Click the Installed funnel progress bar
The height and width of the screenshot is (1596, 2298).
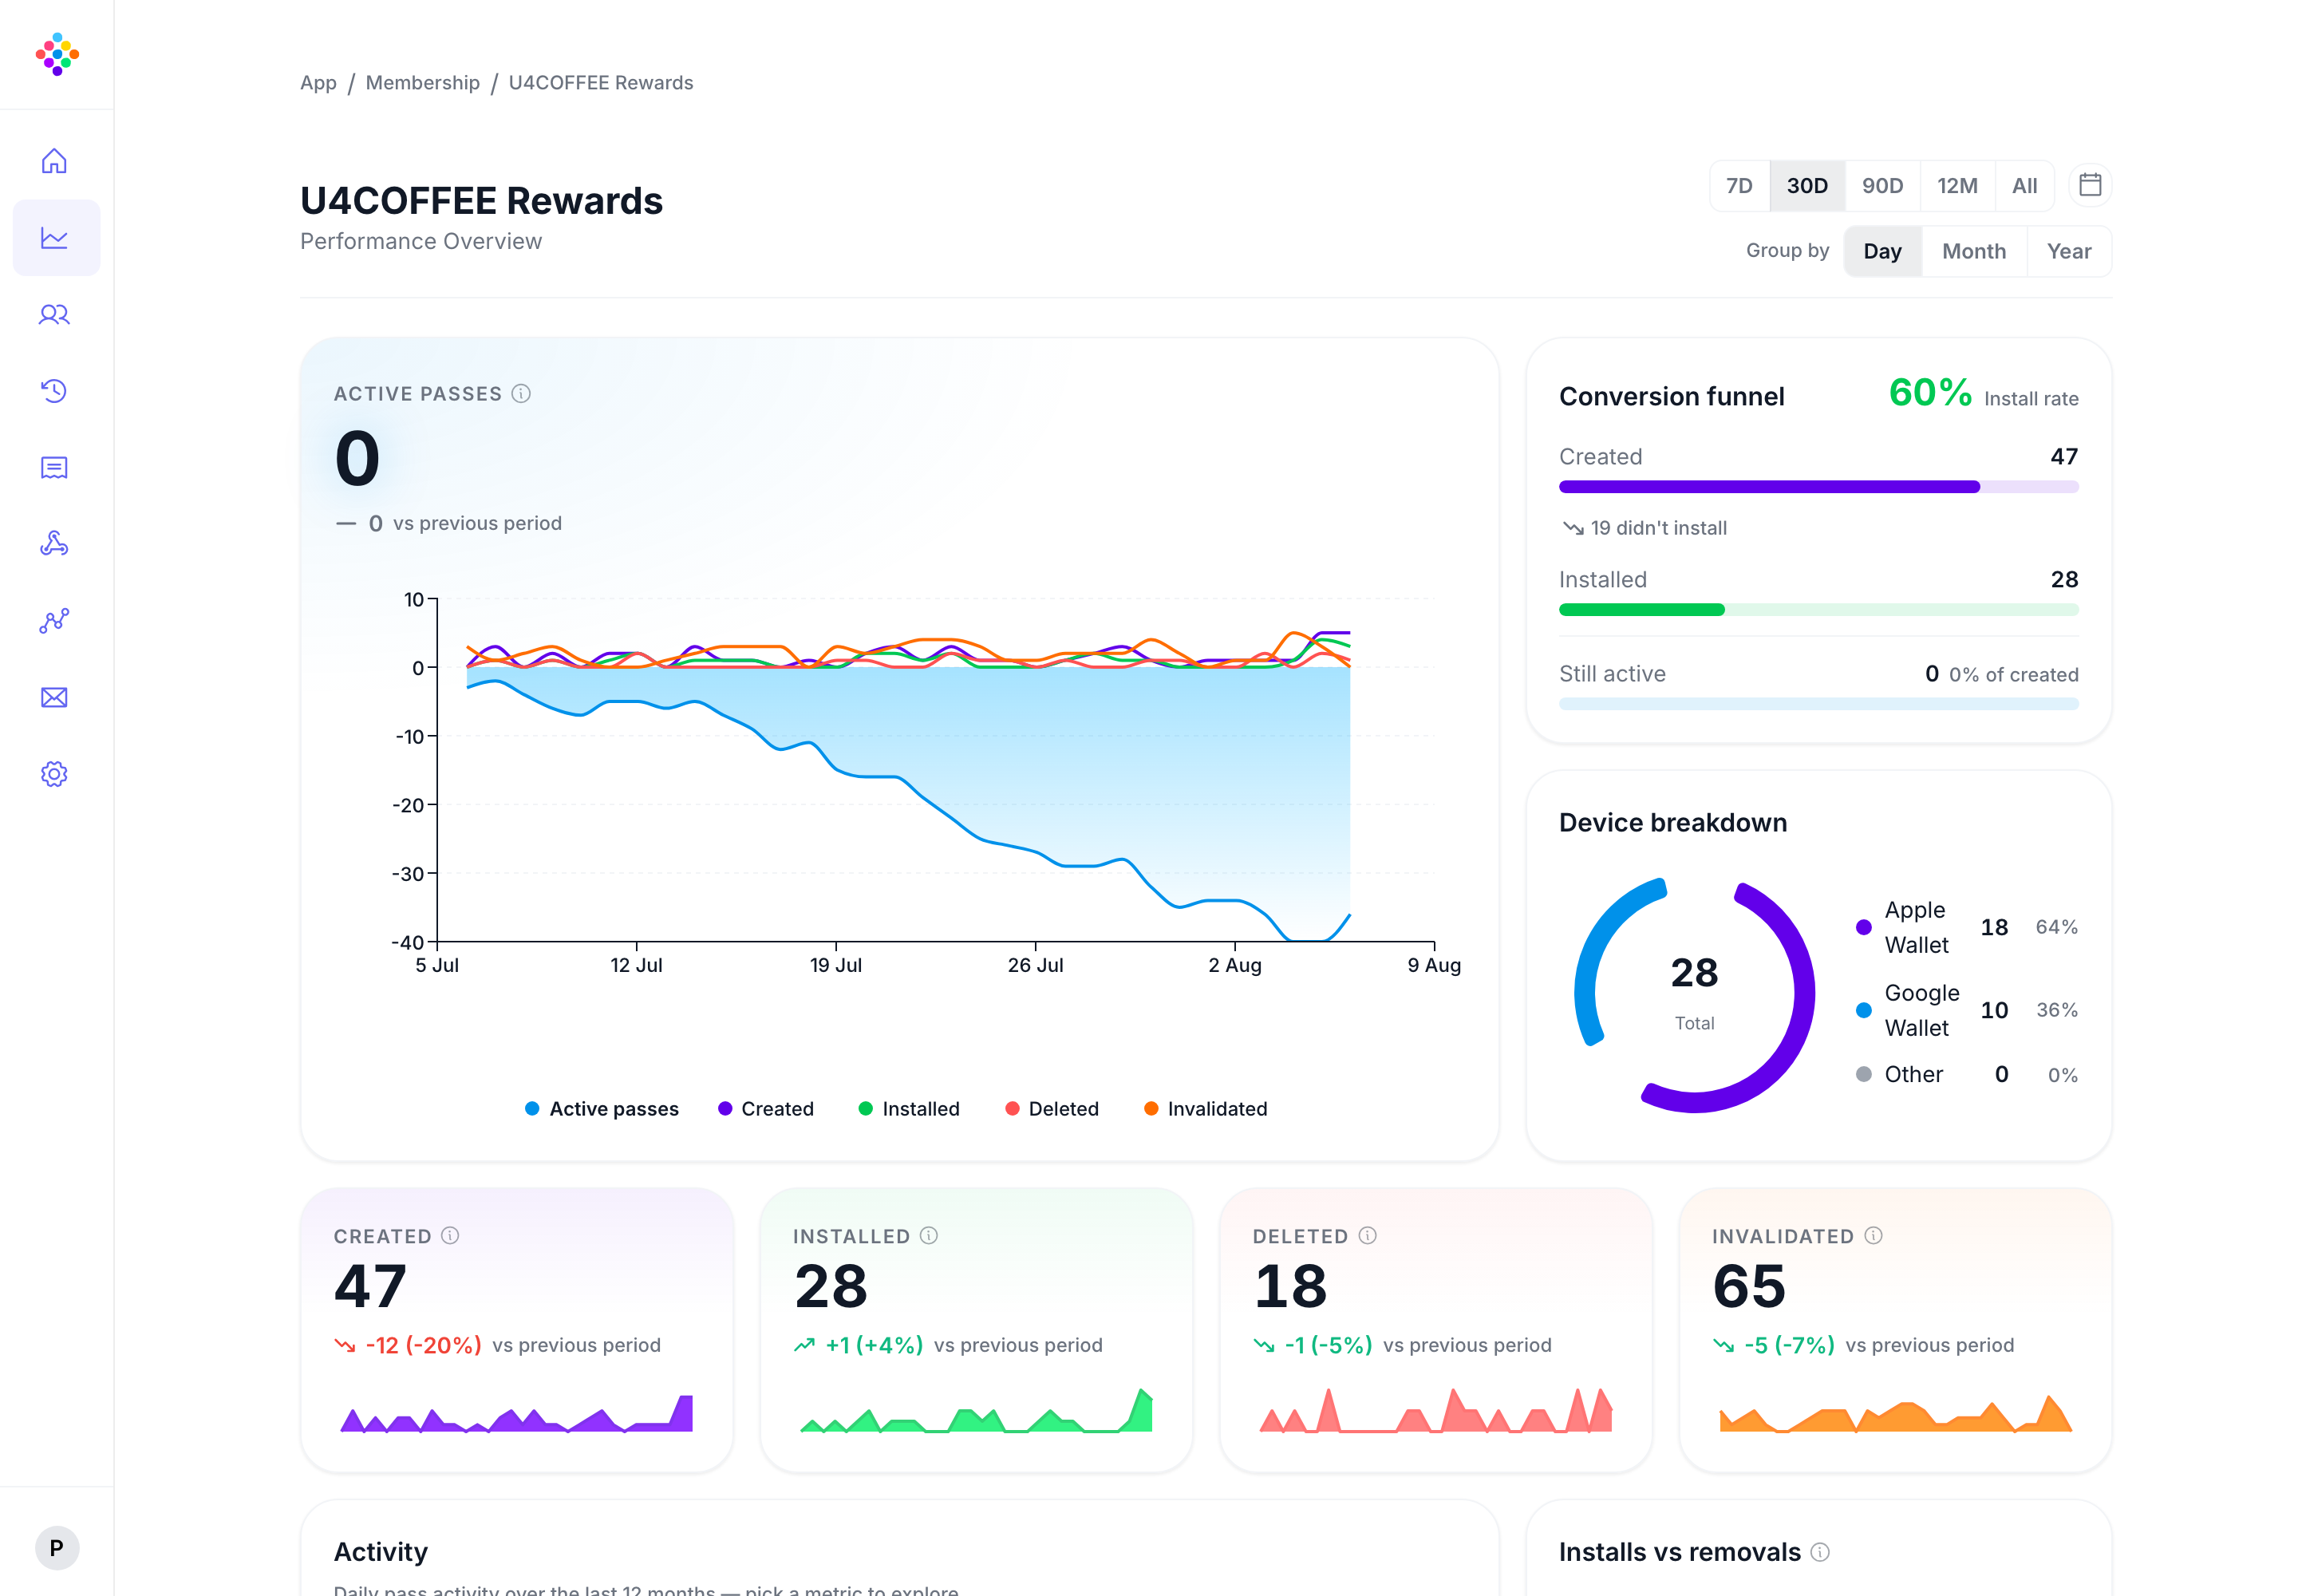[x=1818, y=609]
